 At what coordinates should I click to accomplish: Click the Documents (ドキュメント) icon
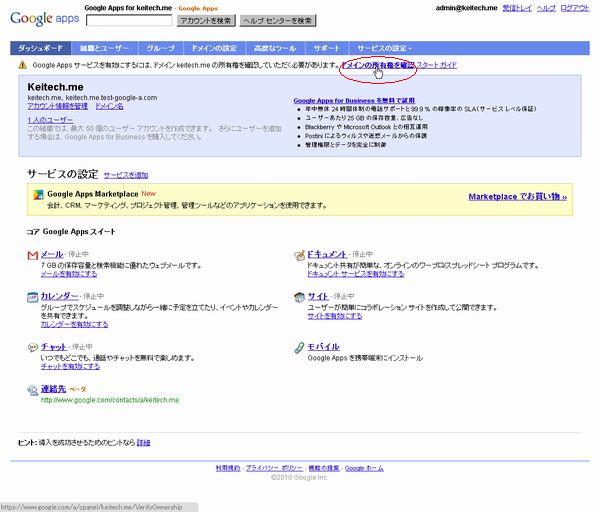click(299, 255)
